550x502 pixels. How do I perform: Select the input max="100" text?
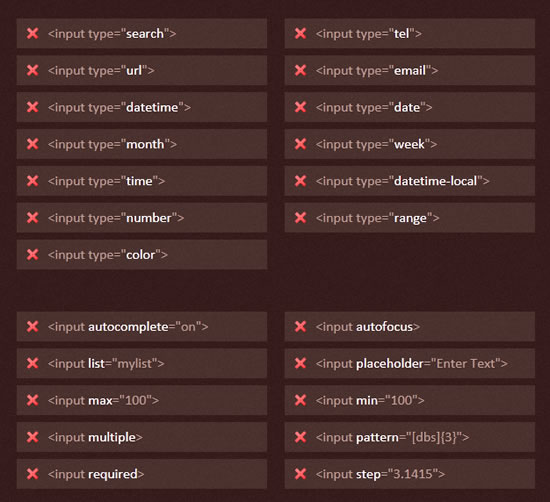point(103,400)
